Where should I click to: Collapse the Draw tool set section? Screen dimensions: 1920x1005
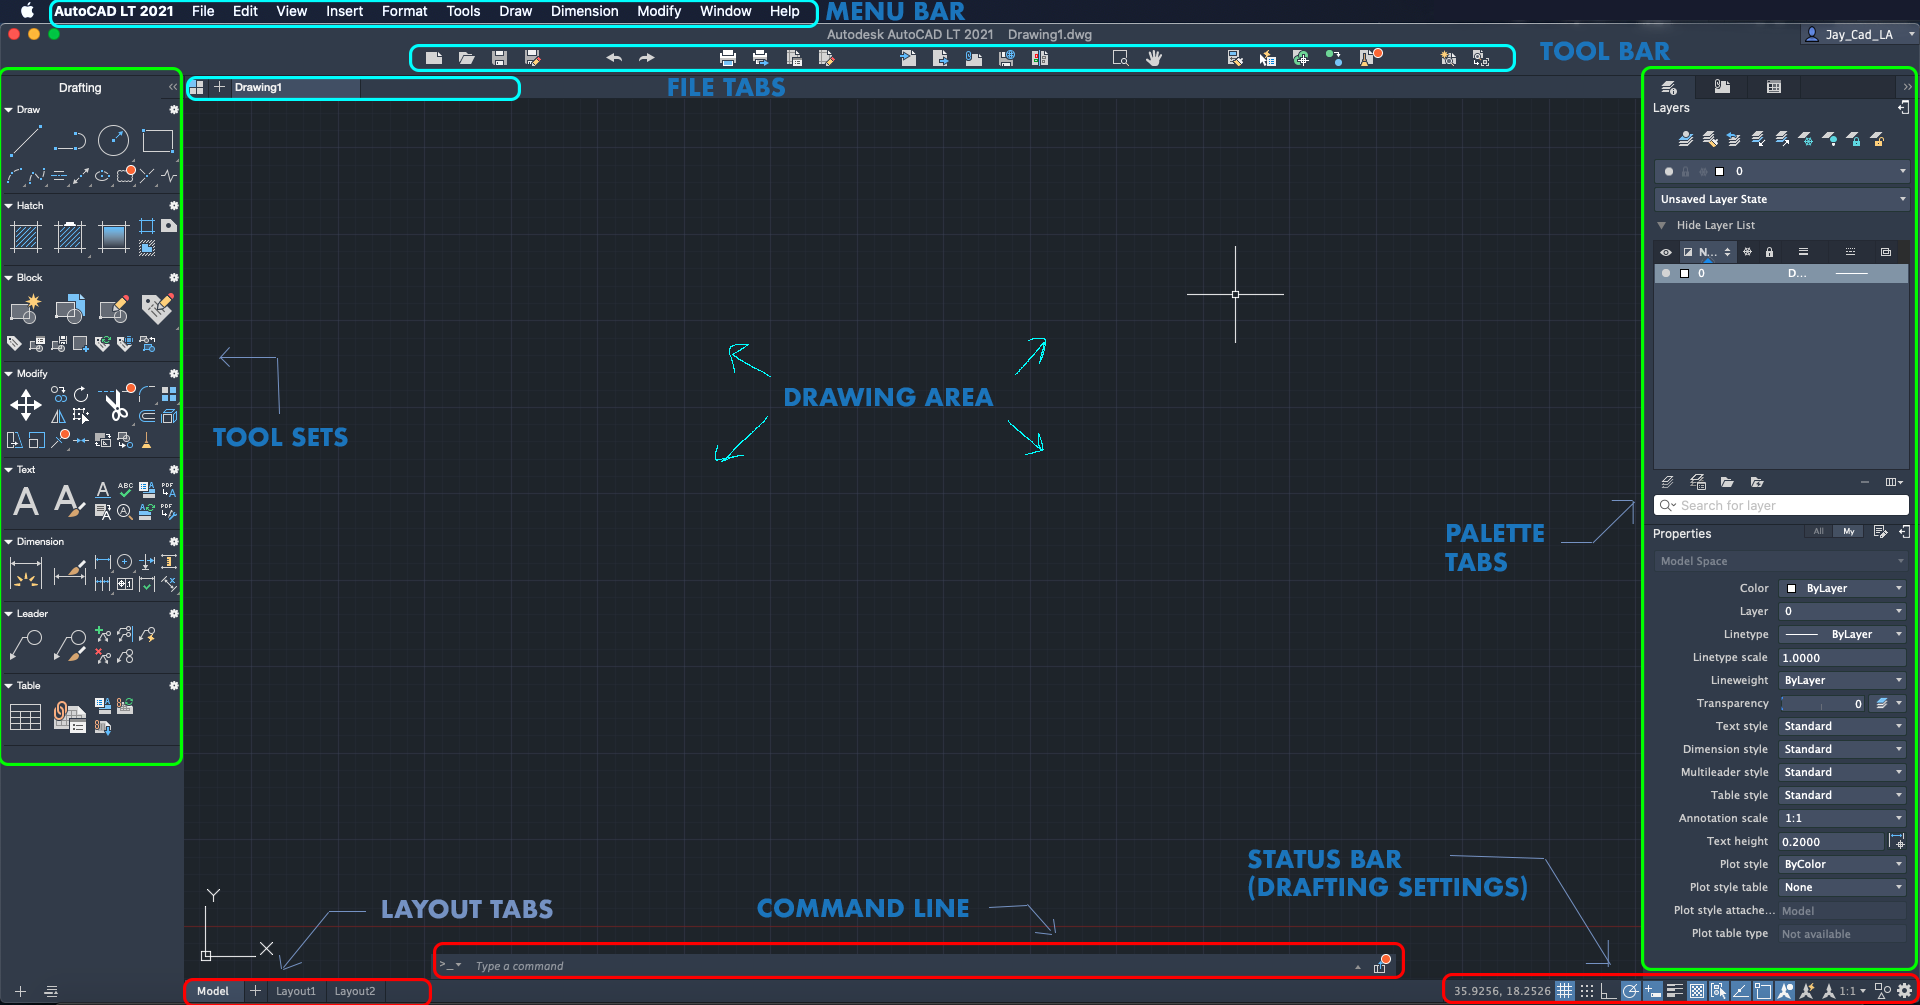[9, 110]
